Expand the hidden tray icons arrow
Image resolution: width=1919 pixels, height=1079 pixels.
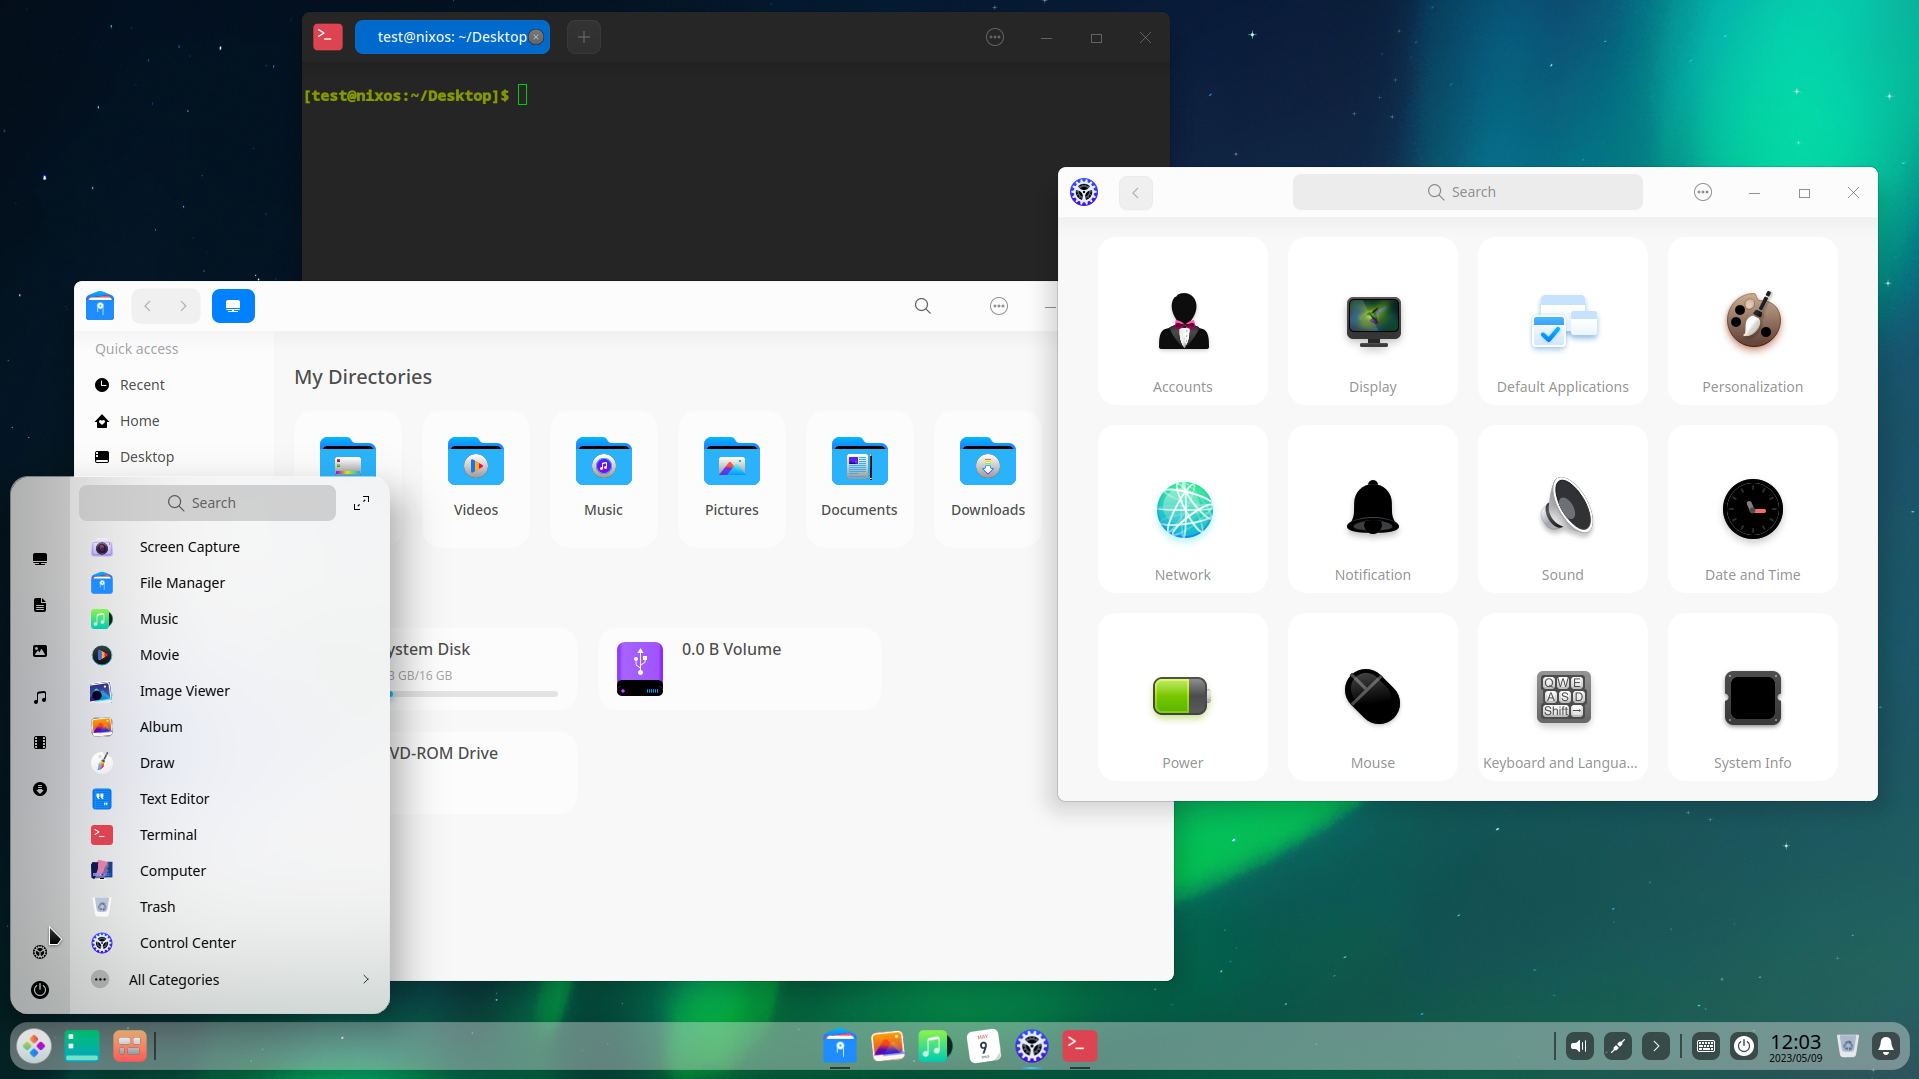coord(1655,1046)
